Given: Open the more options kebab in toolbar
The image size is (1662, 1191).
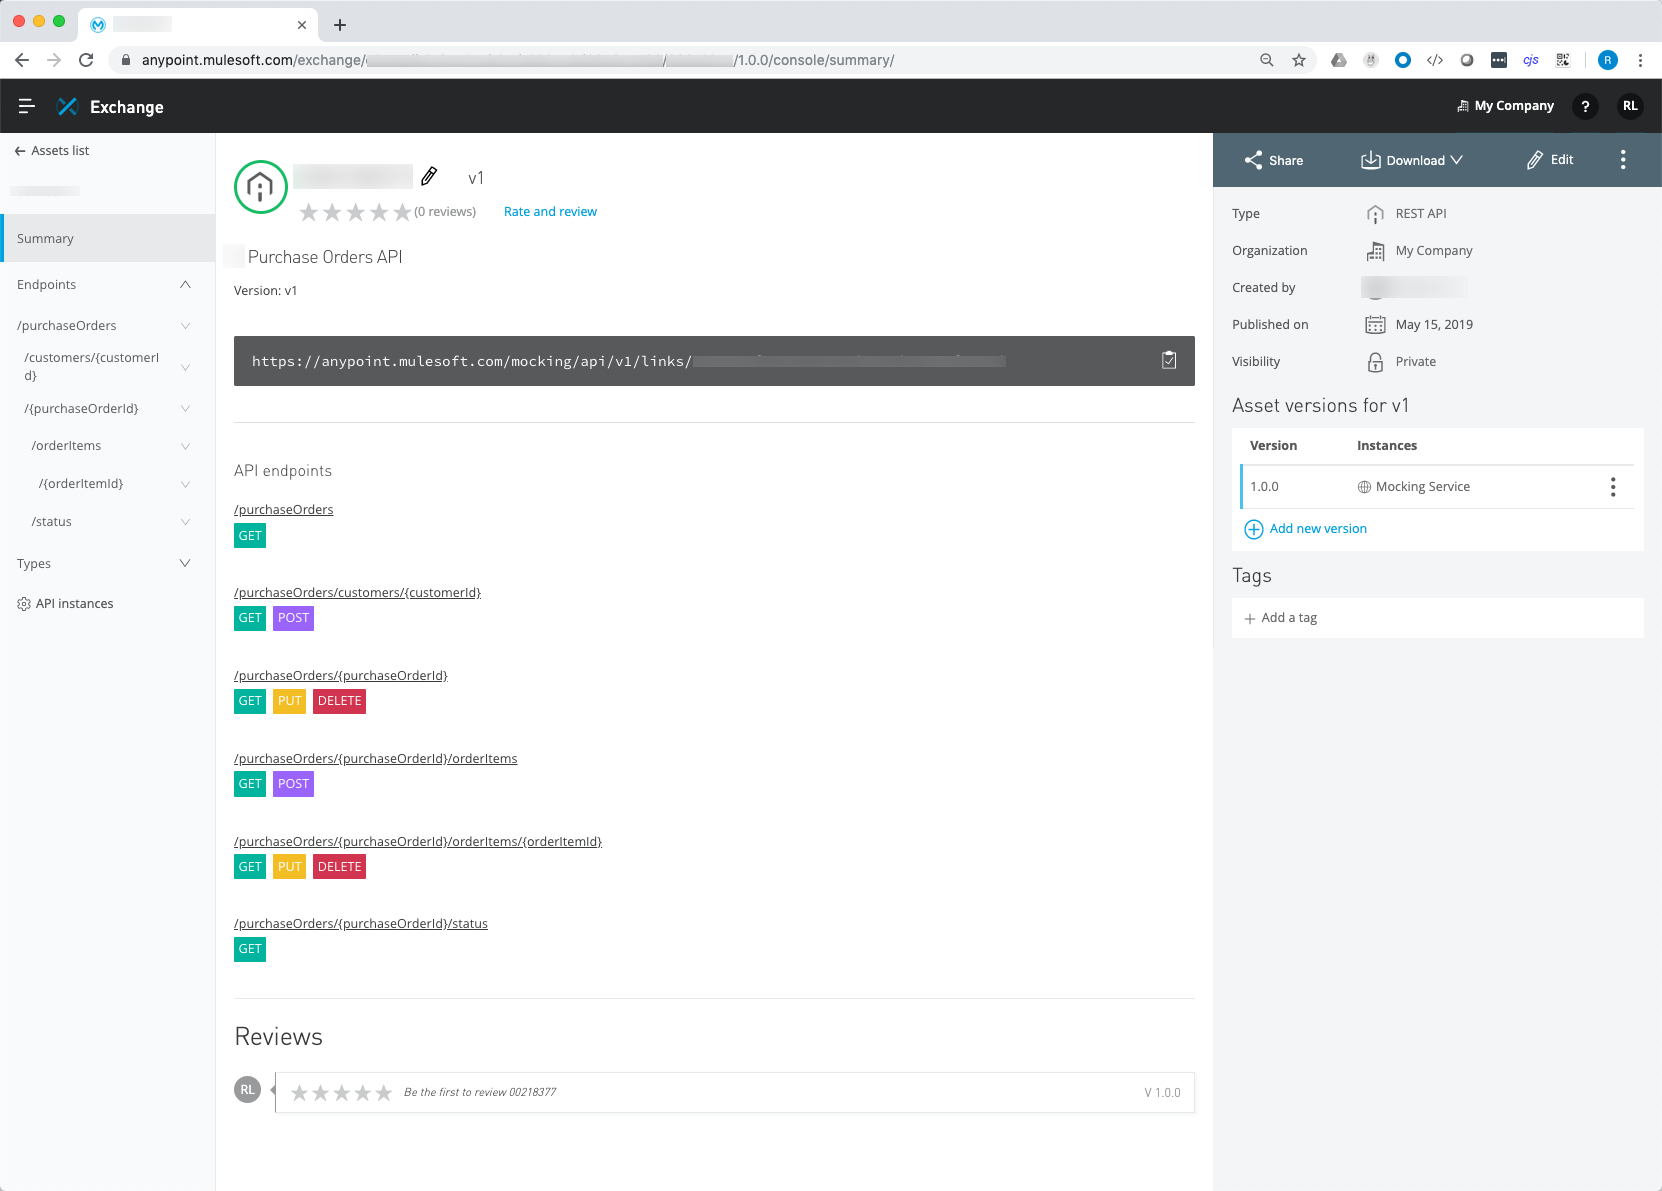Looking at the screenshot, I should [1622, 160].
